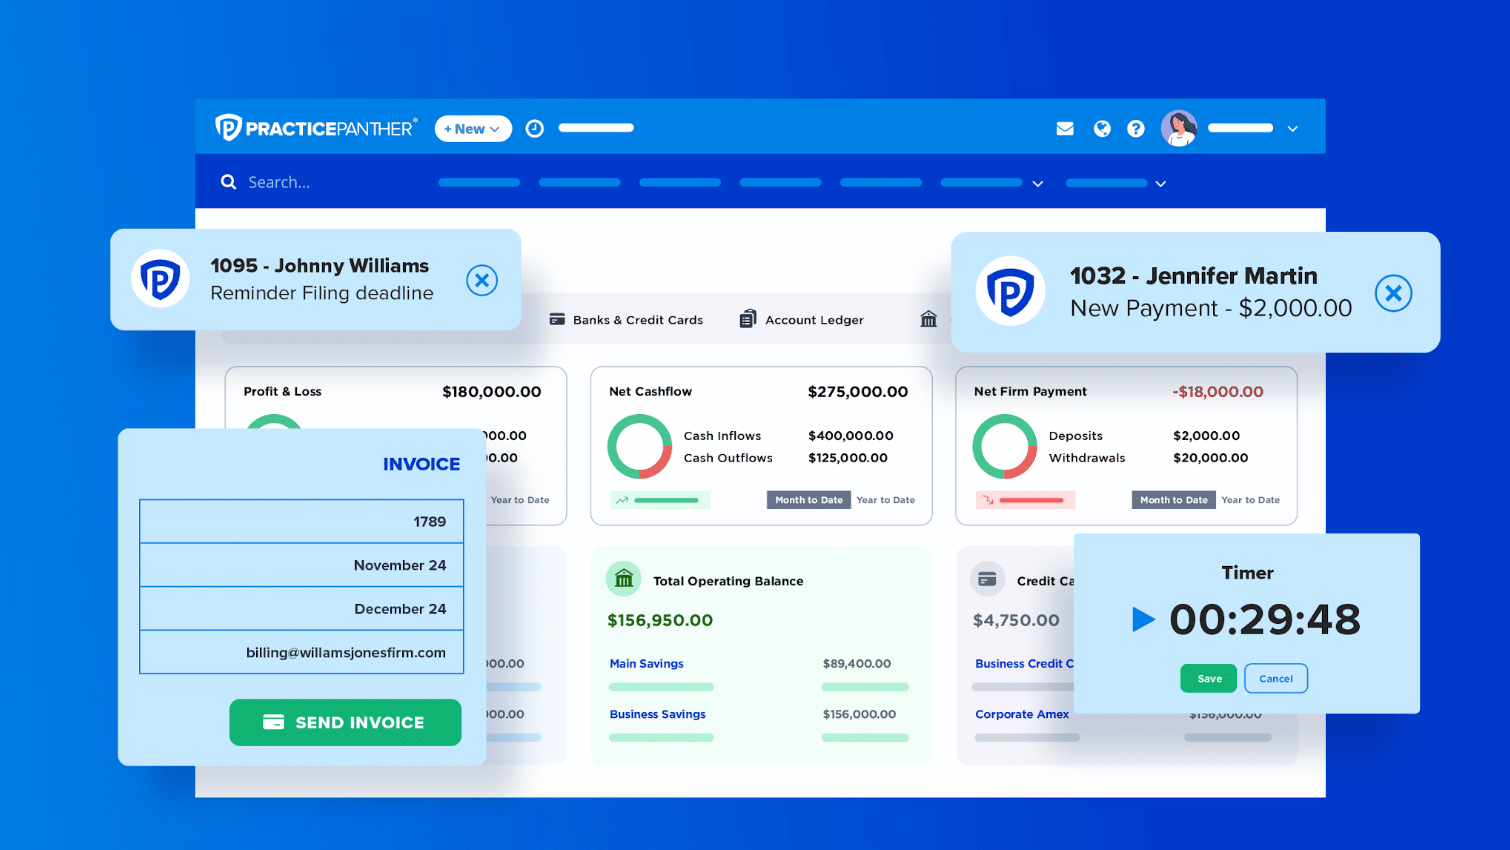
Task: Click the red downward trend indicator
Action: pyautogui.click(x=1025, y=500)
